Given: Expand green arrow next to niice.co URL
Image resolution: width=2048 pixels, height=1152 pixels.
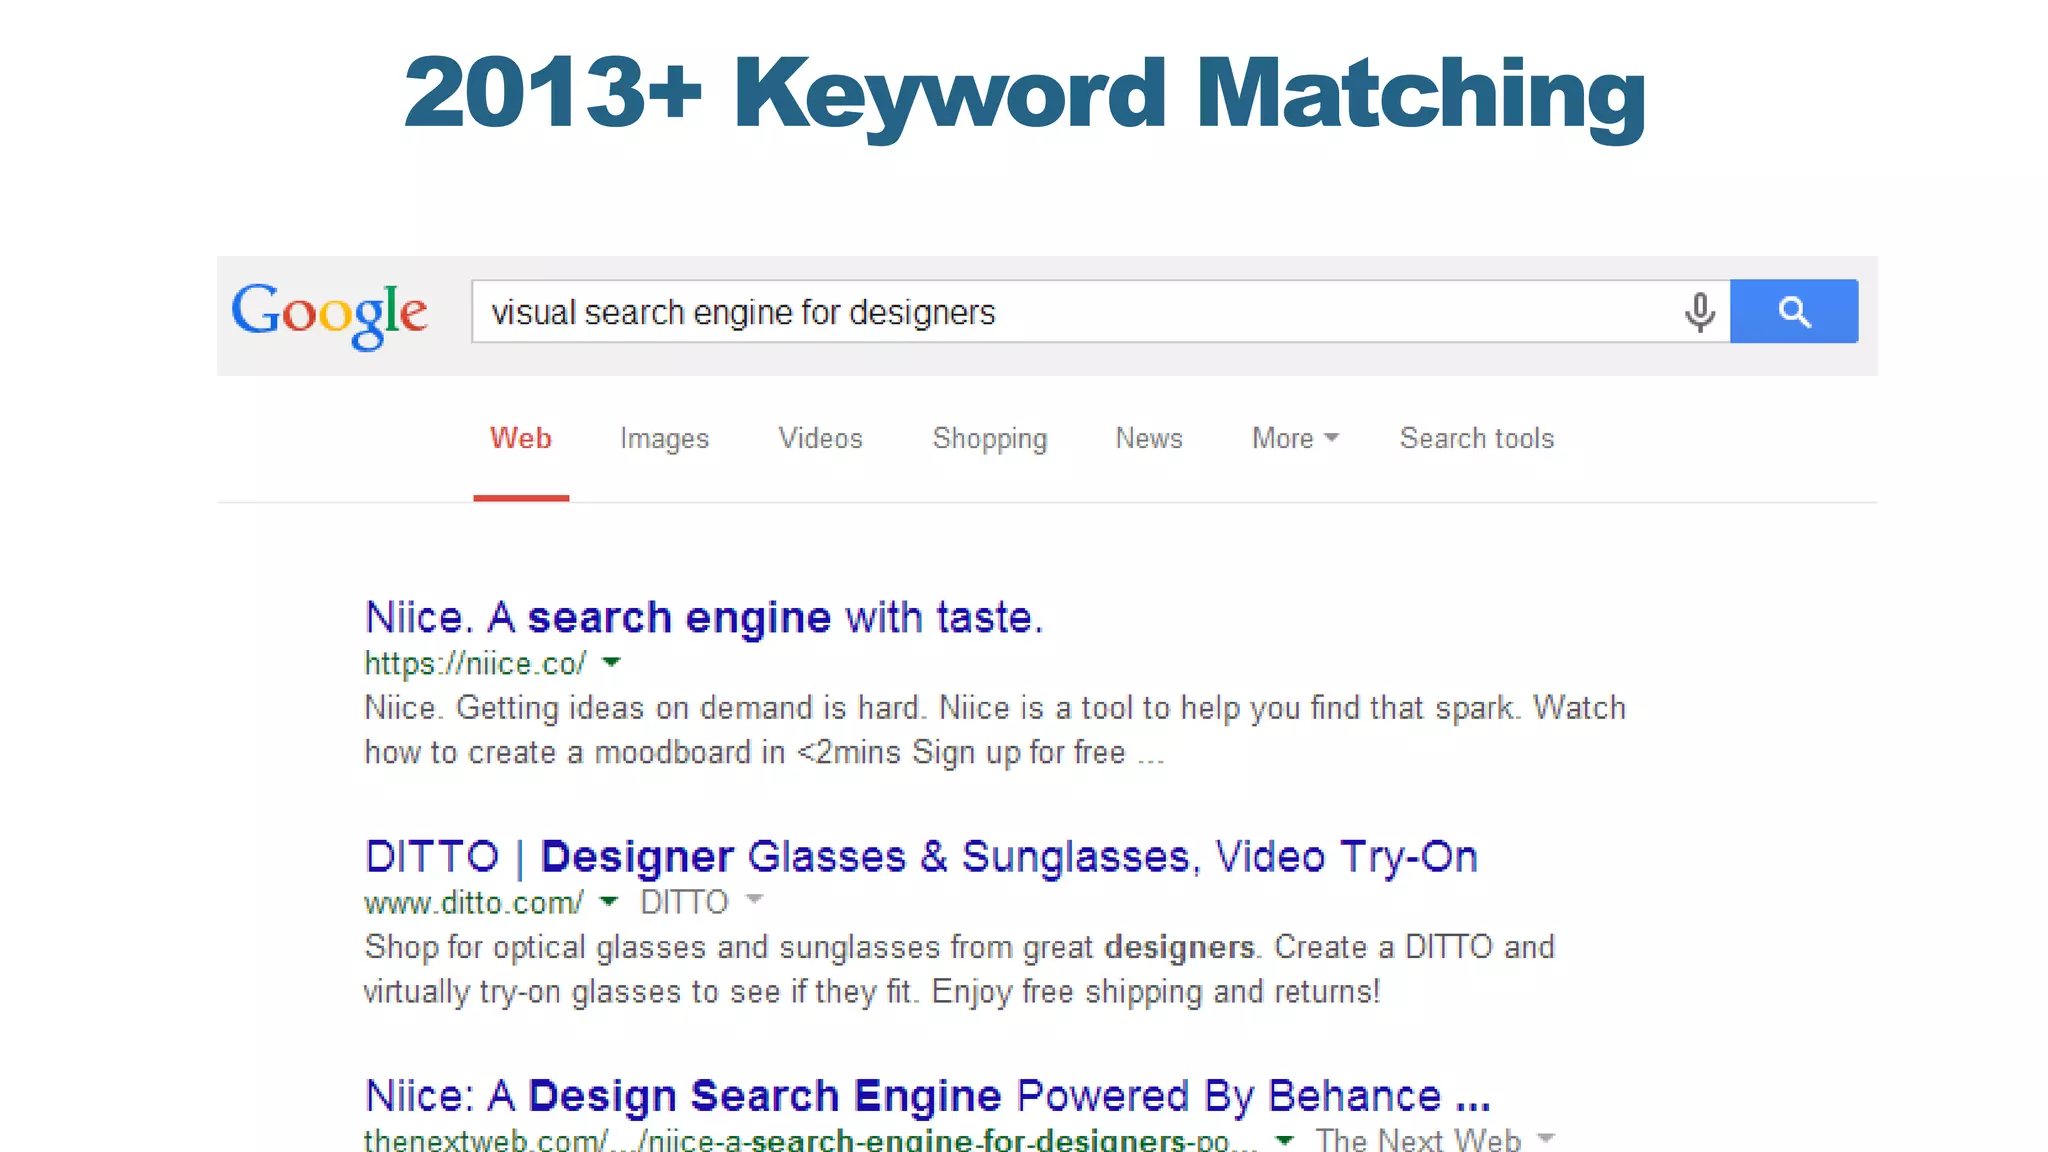Looking at the screenshot, I should tap(612, 662).
